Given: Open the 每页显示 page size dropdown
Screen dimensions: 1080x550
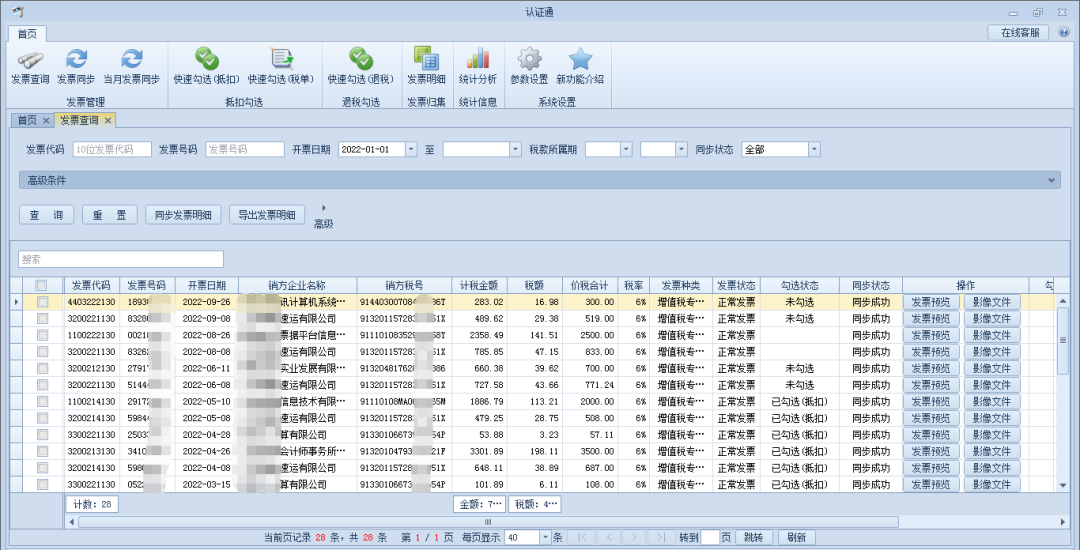Looking at the screenshot, I should click(x=546, y=538).
